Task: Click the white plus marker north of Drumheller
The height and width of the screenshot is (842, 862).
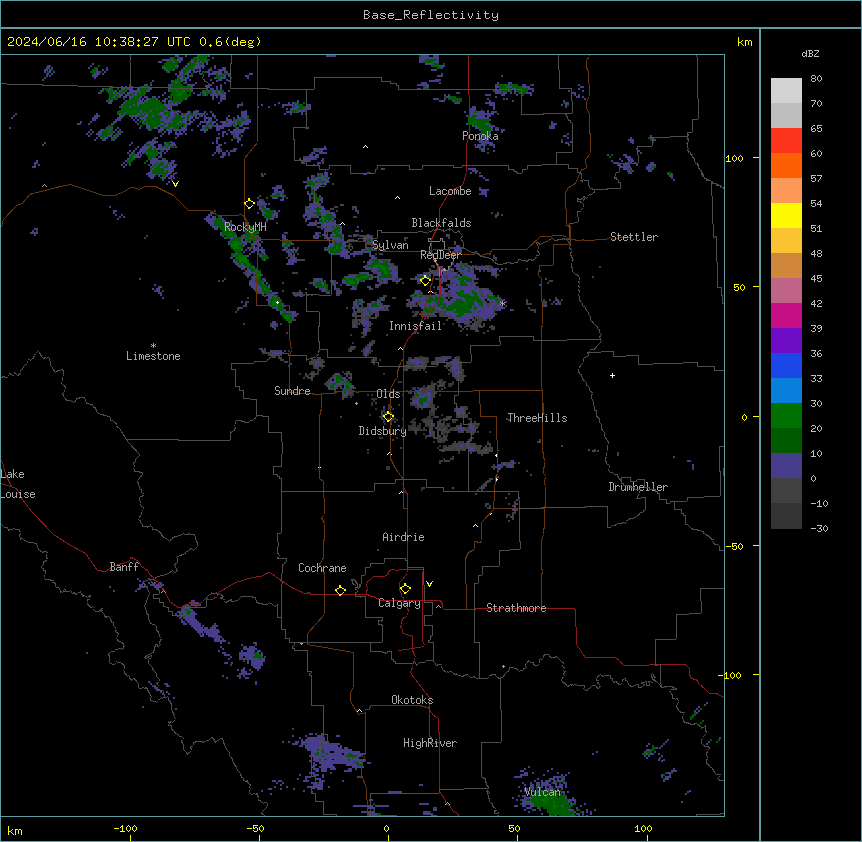Action: tap(612, 375)
